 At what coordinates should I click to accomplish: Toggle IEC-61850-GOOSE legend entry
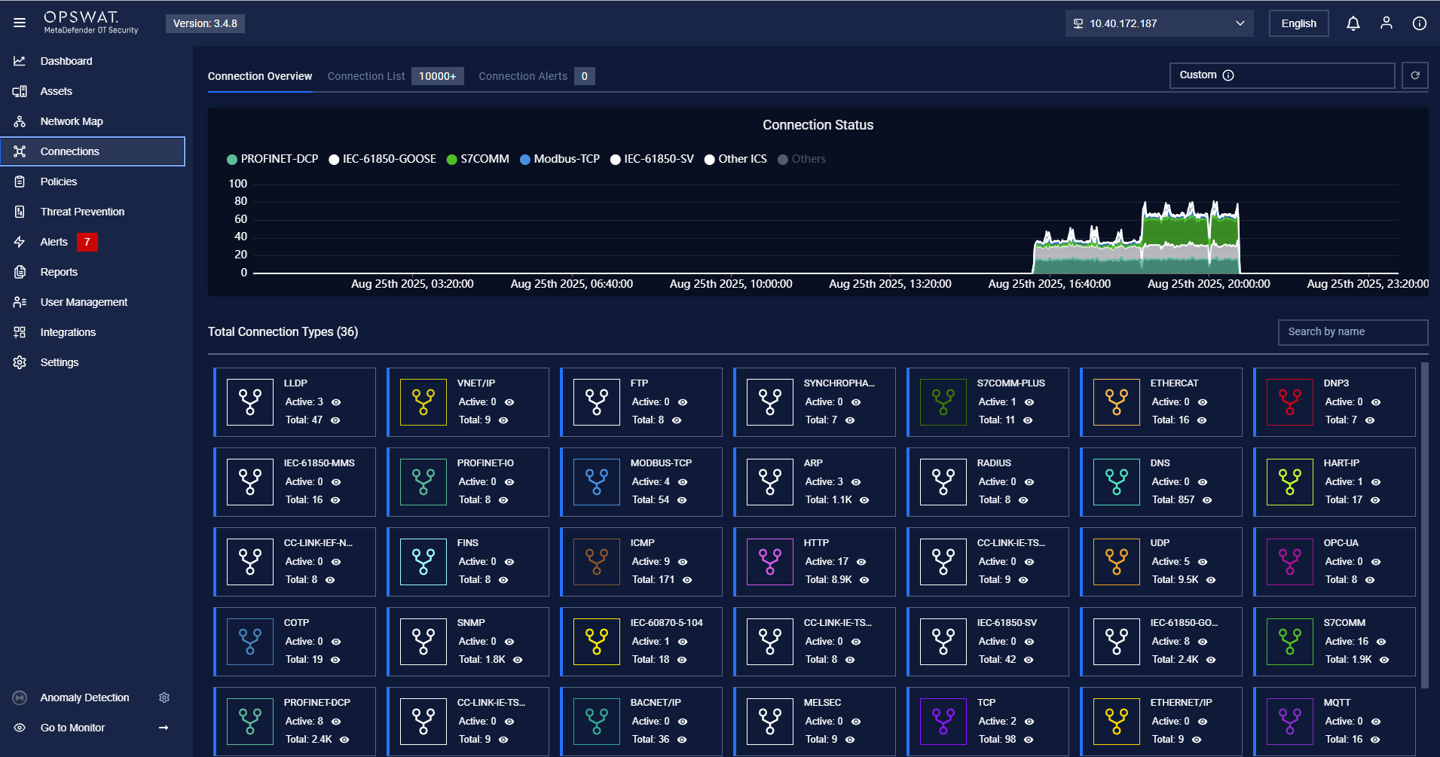click(382, 159)
